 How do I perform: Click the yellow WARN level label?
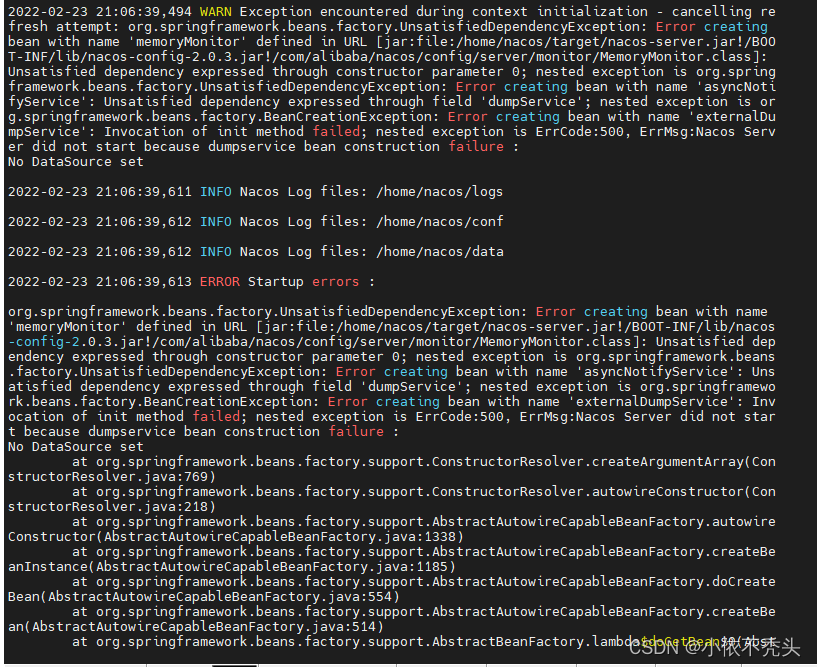(216, 11)
